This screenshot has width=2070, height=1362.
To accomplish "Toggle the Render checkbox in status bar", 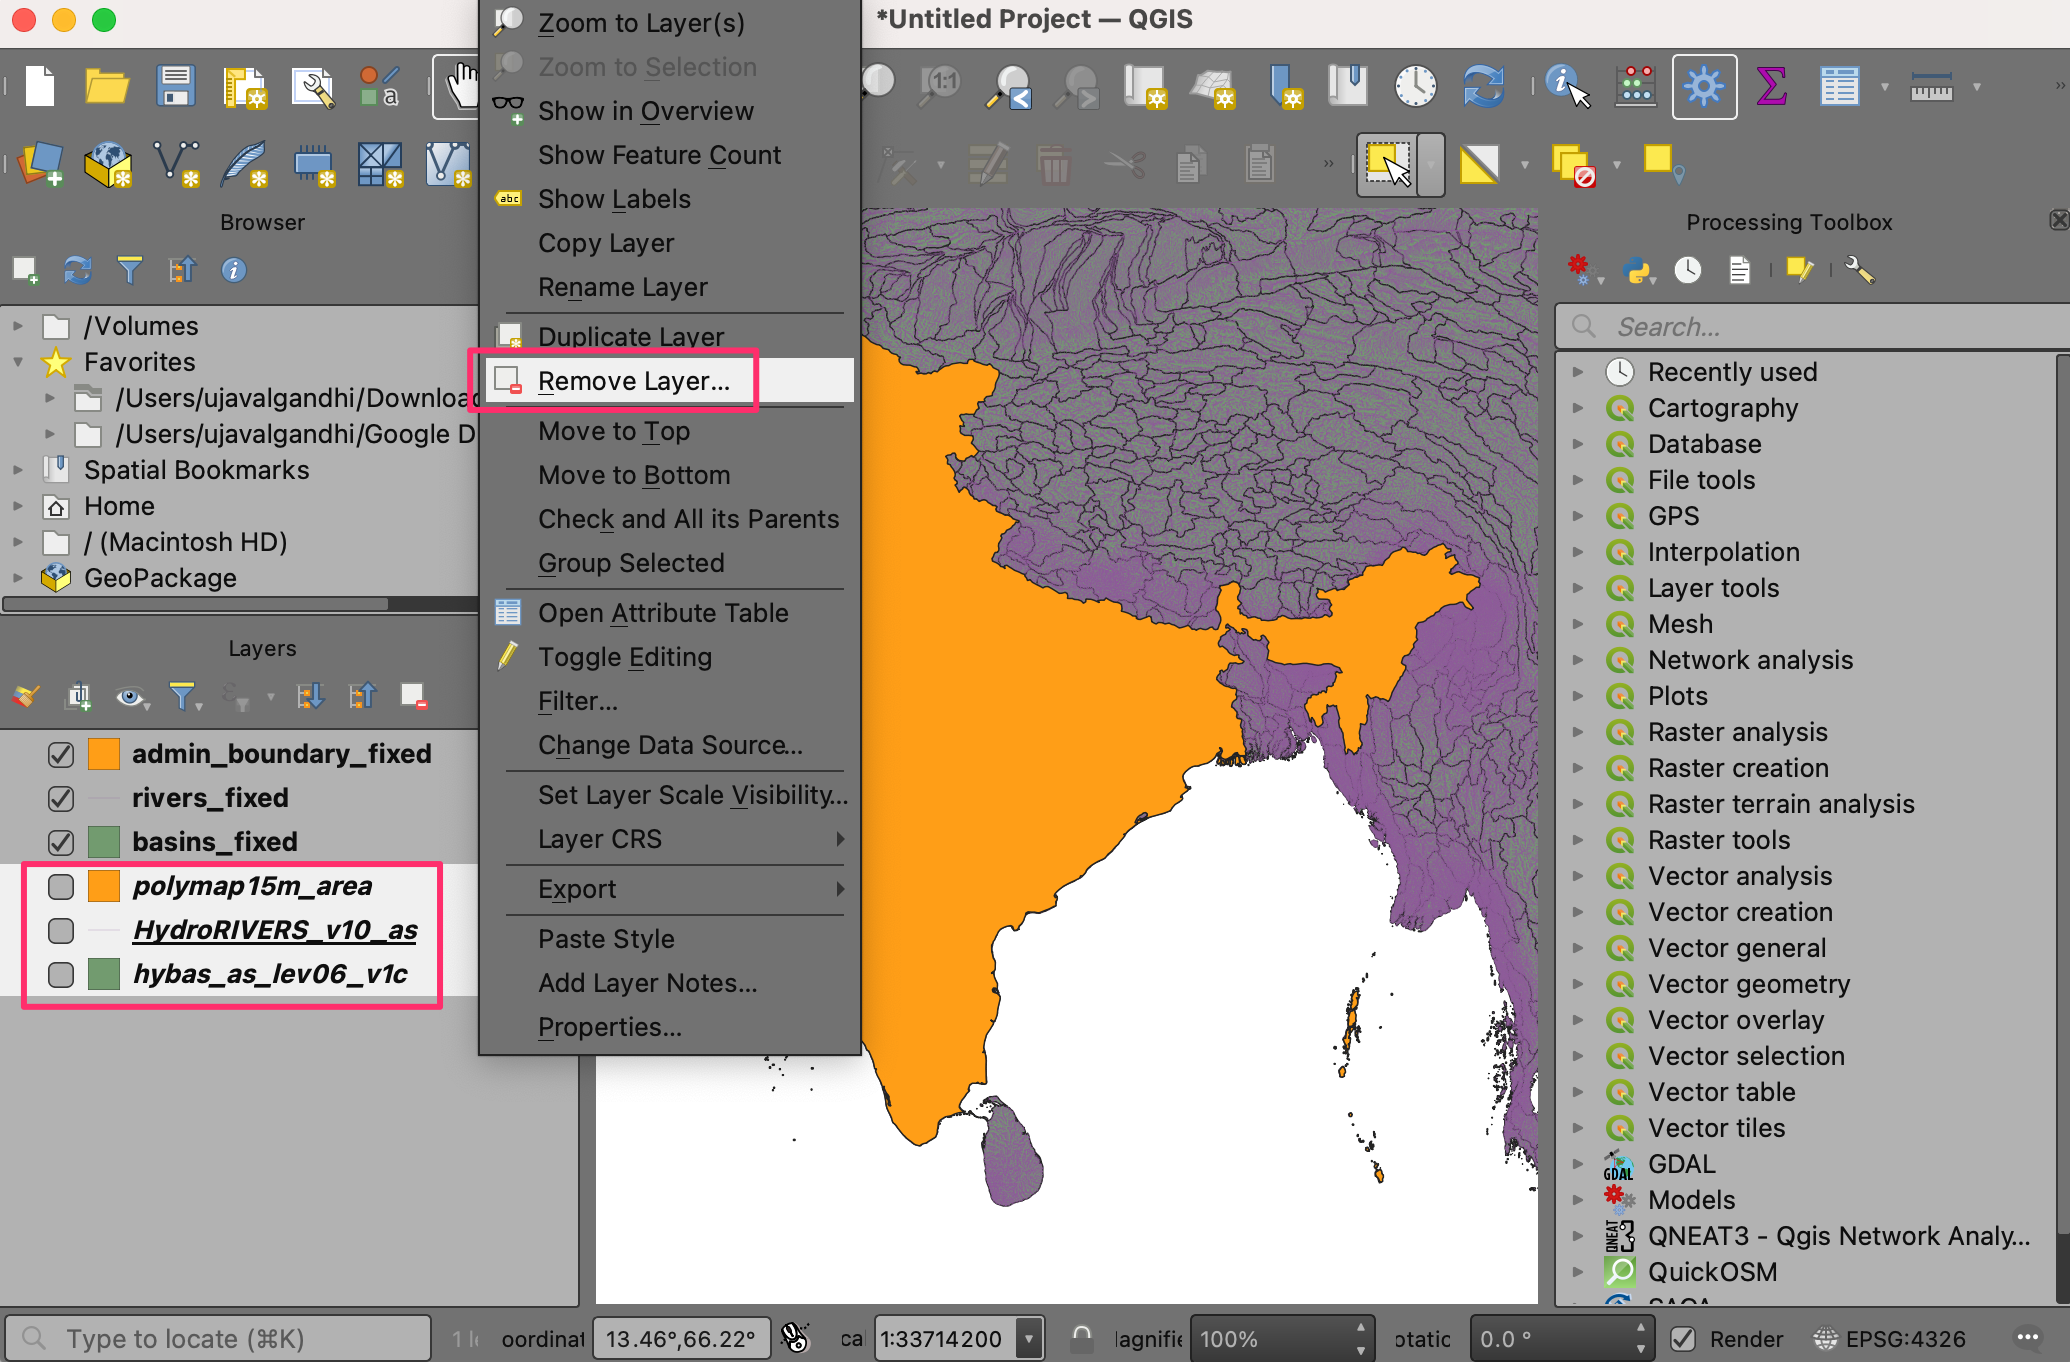I will [1684, 1338].
